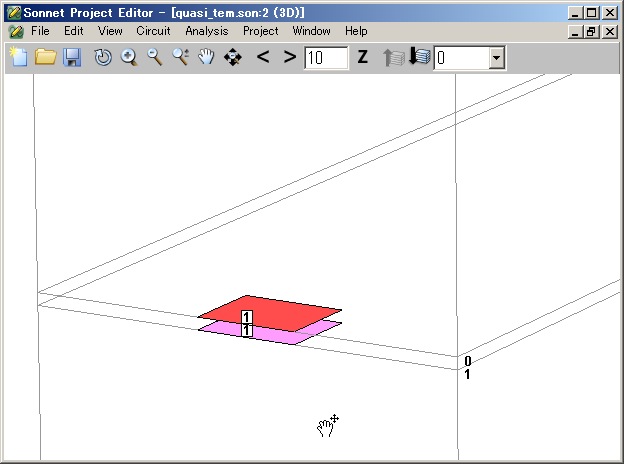Open the Help menu

tap(356, 31)
